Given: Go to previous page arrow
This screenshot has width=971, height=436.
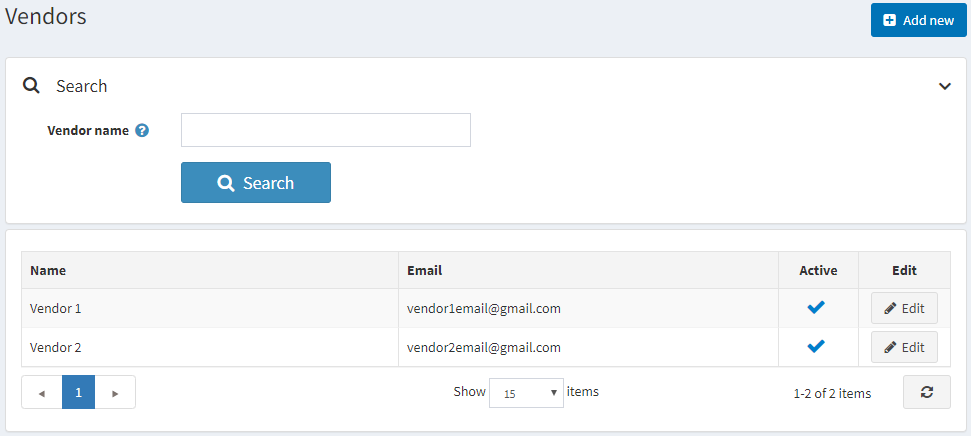Looking at the screenshot, I should tap(41, 393).
